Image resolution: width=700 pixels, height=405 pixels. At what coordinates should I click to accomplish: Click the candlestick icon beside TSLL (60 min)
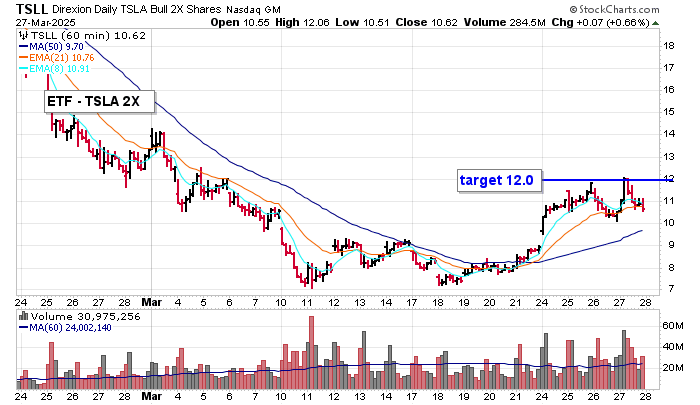click(x=24, y=36)
